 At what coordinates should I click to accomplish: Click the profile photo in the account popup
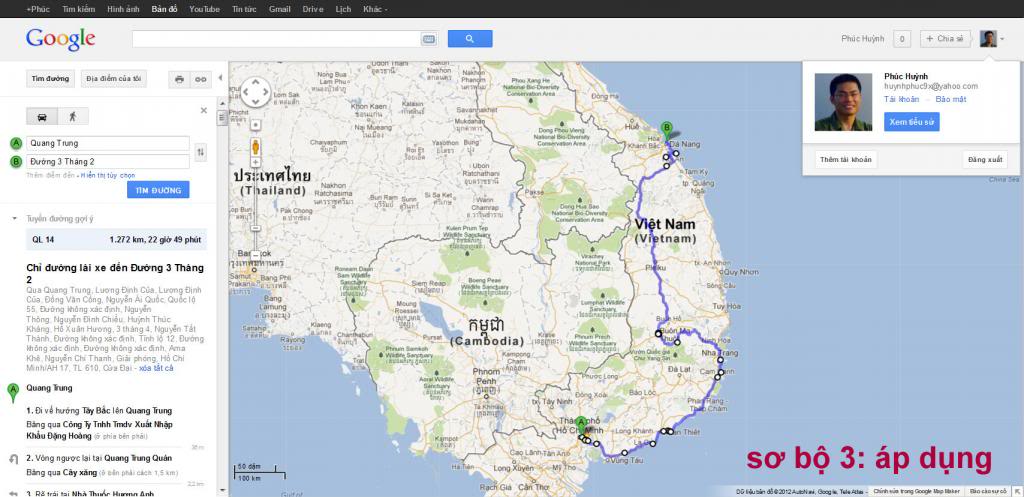pyautogui.click(x=843, y=102)
